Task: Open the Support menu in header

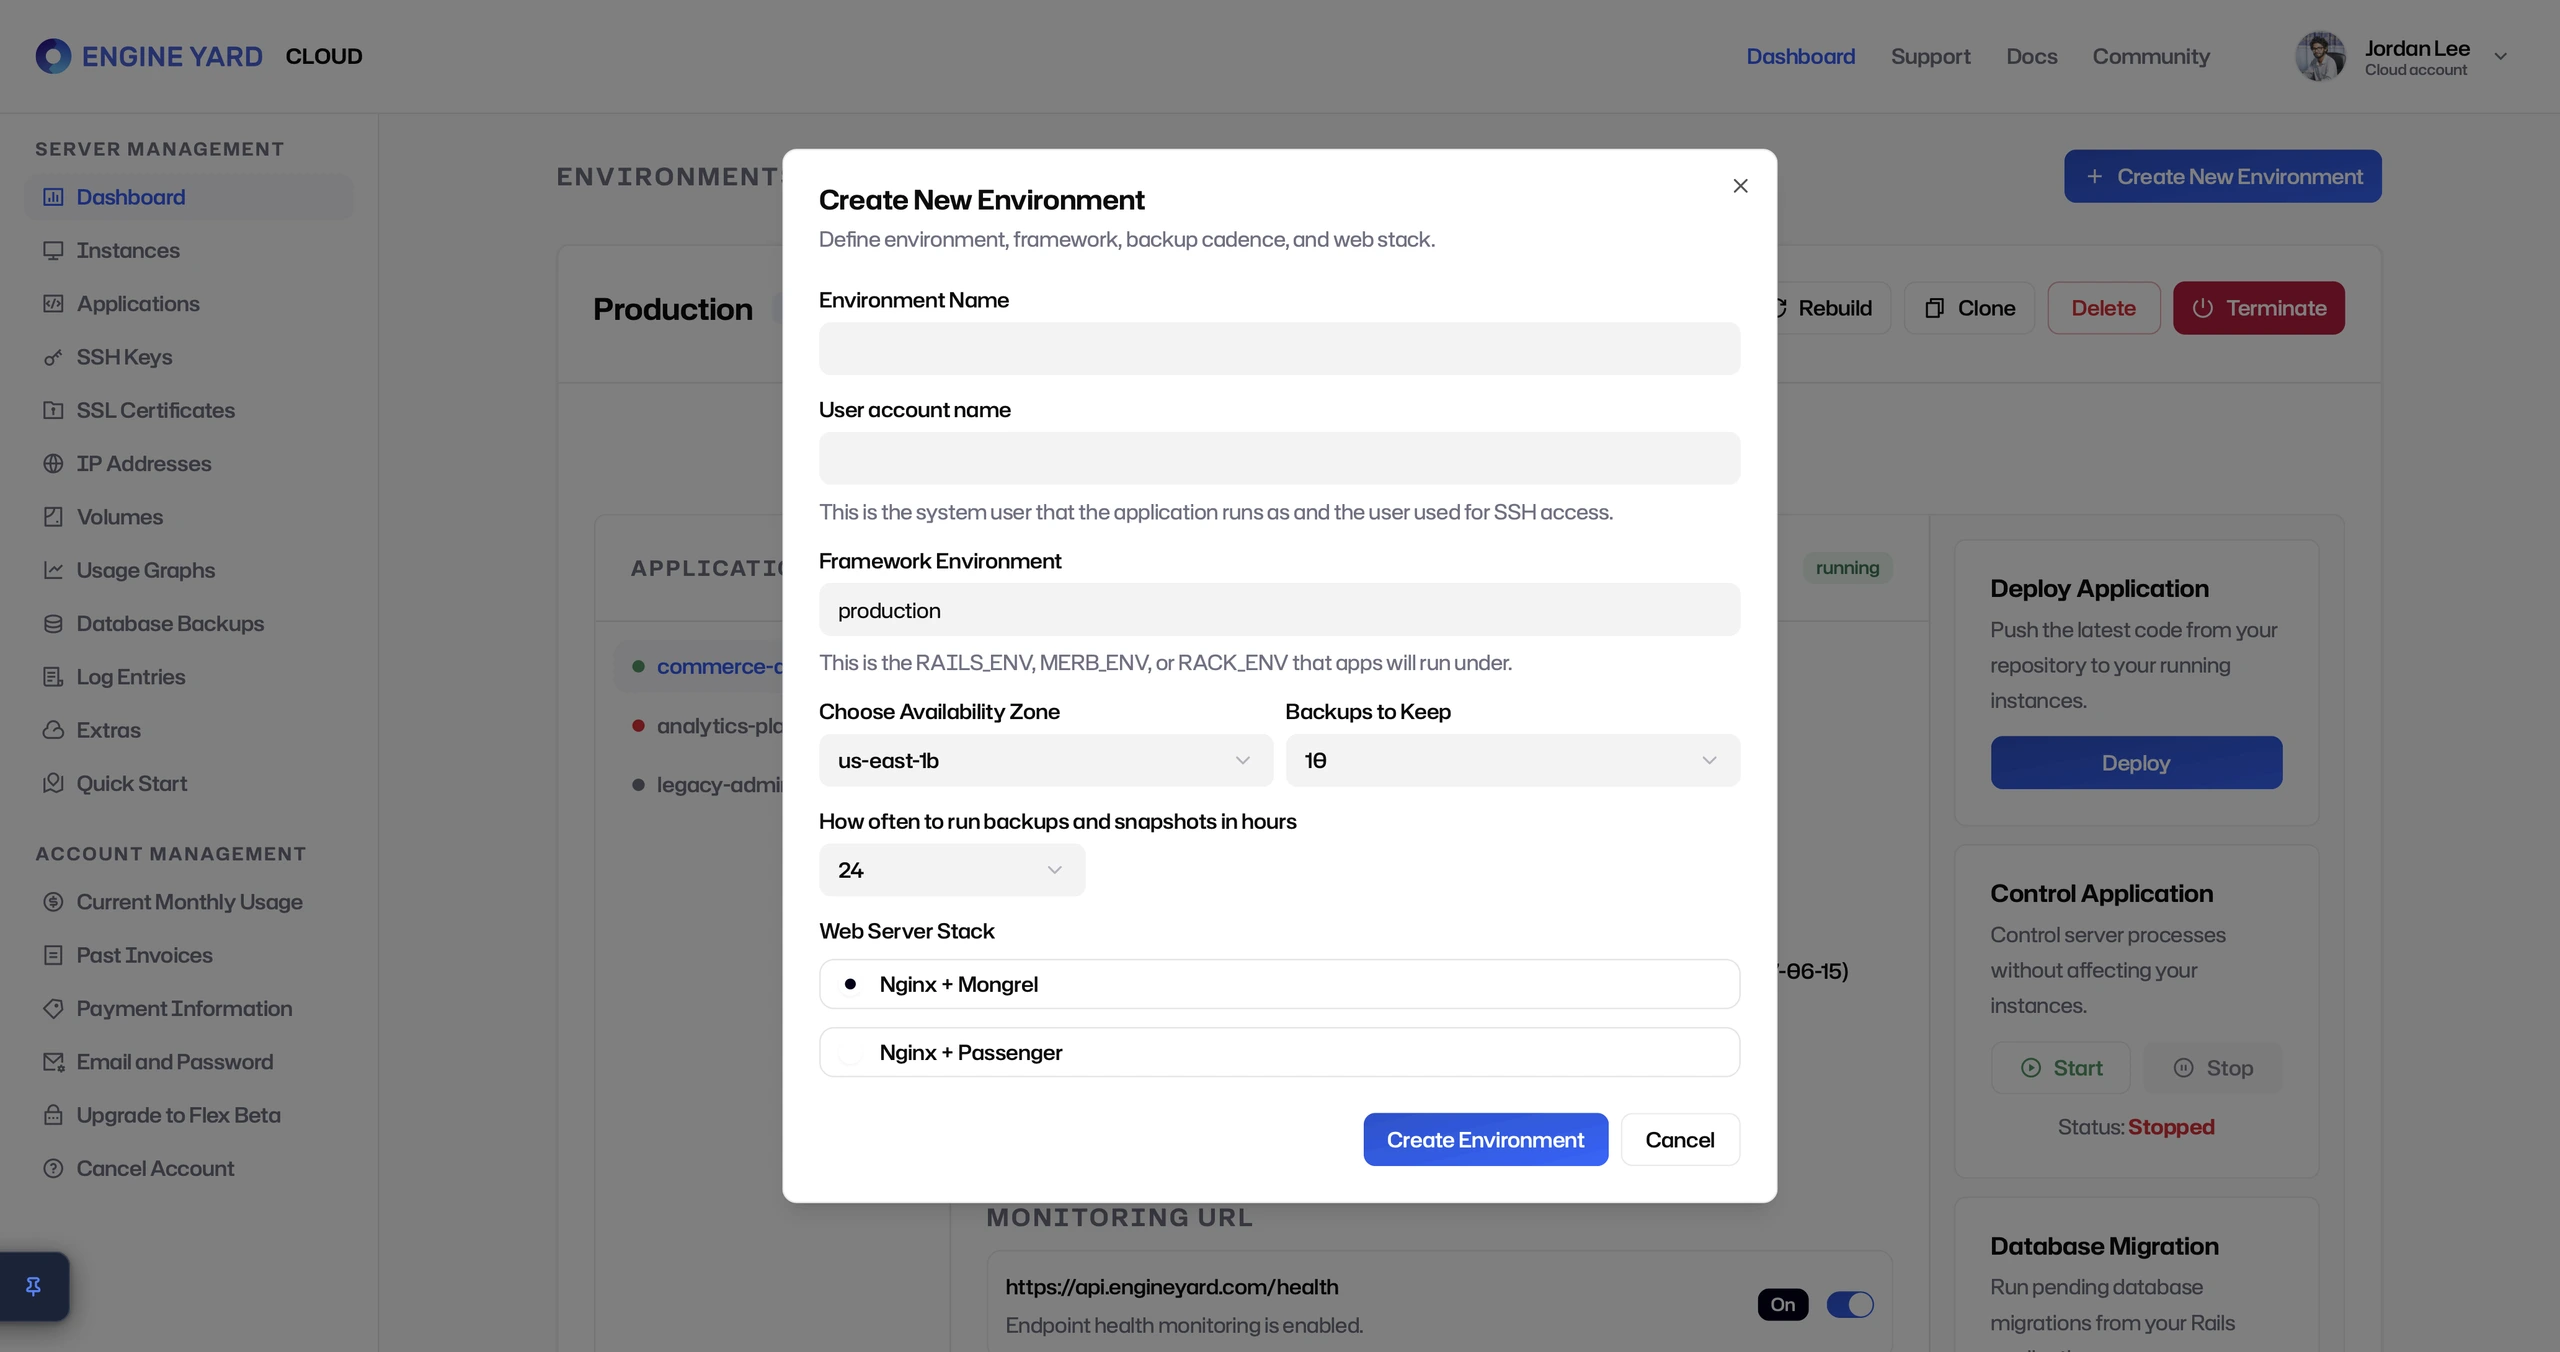Action: click(x=1930, y=56)
